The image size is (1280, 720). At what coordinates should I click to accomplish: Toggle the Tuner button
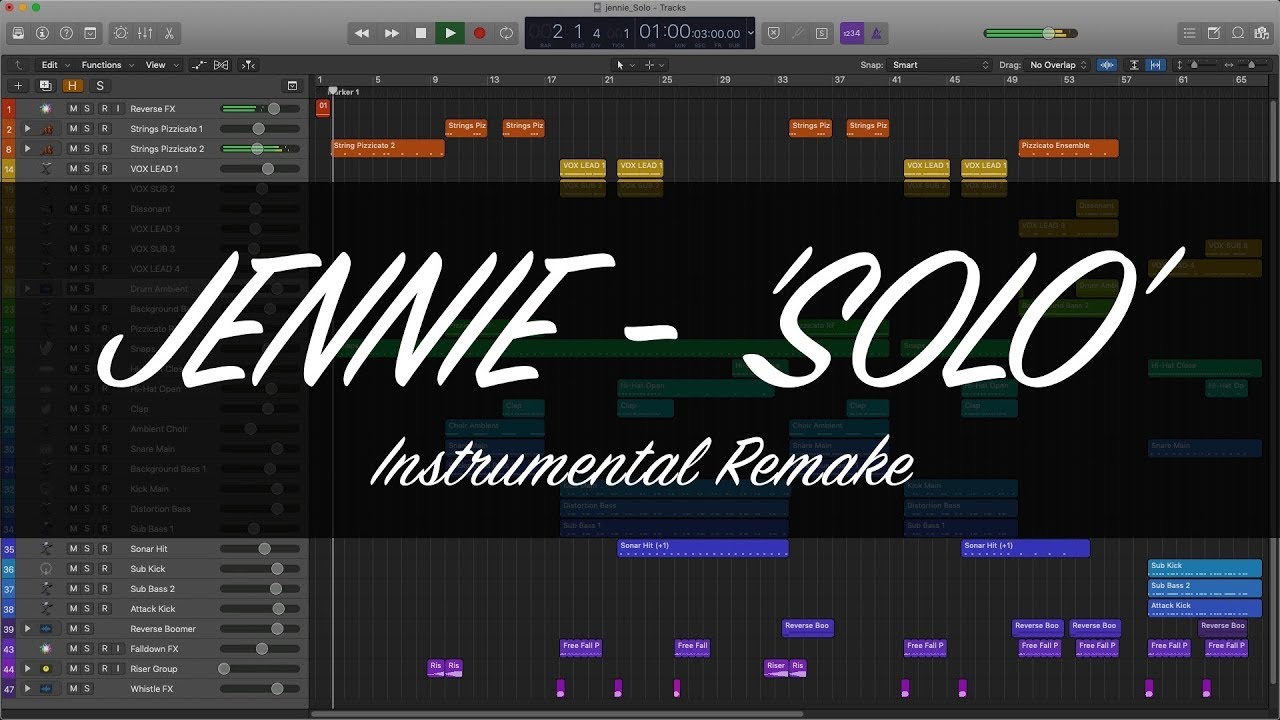[798, 33]
